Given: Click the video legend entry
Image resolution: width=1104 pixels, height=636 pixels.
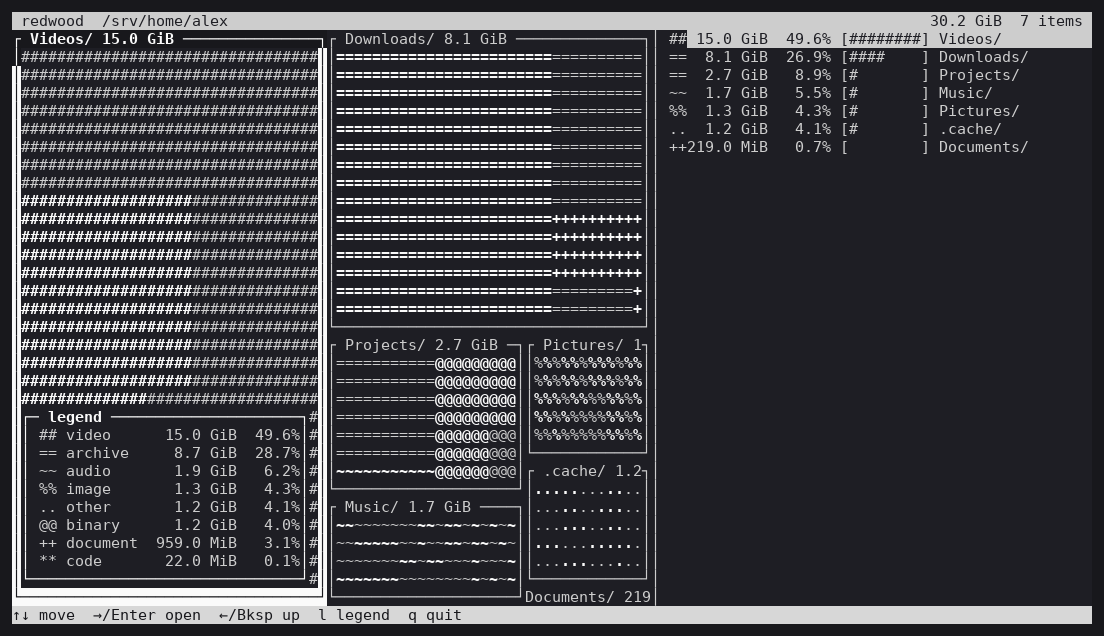Looking at the screenshot, I should coord(170,435).
